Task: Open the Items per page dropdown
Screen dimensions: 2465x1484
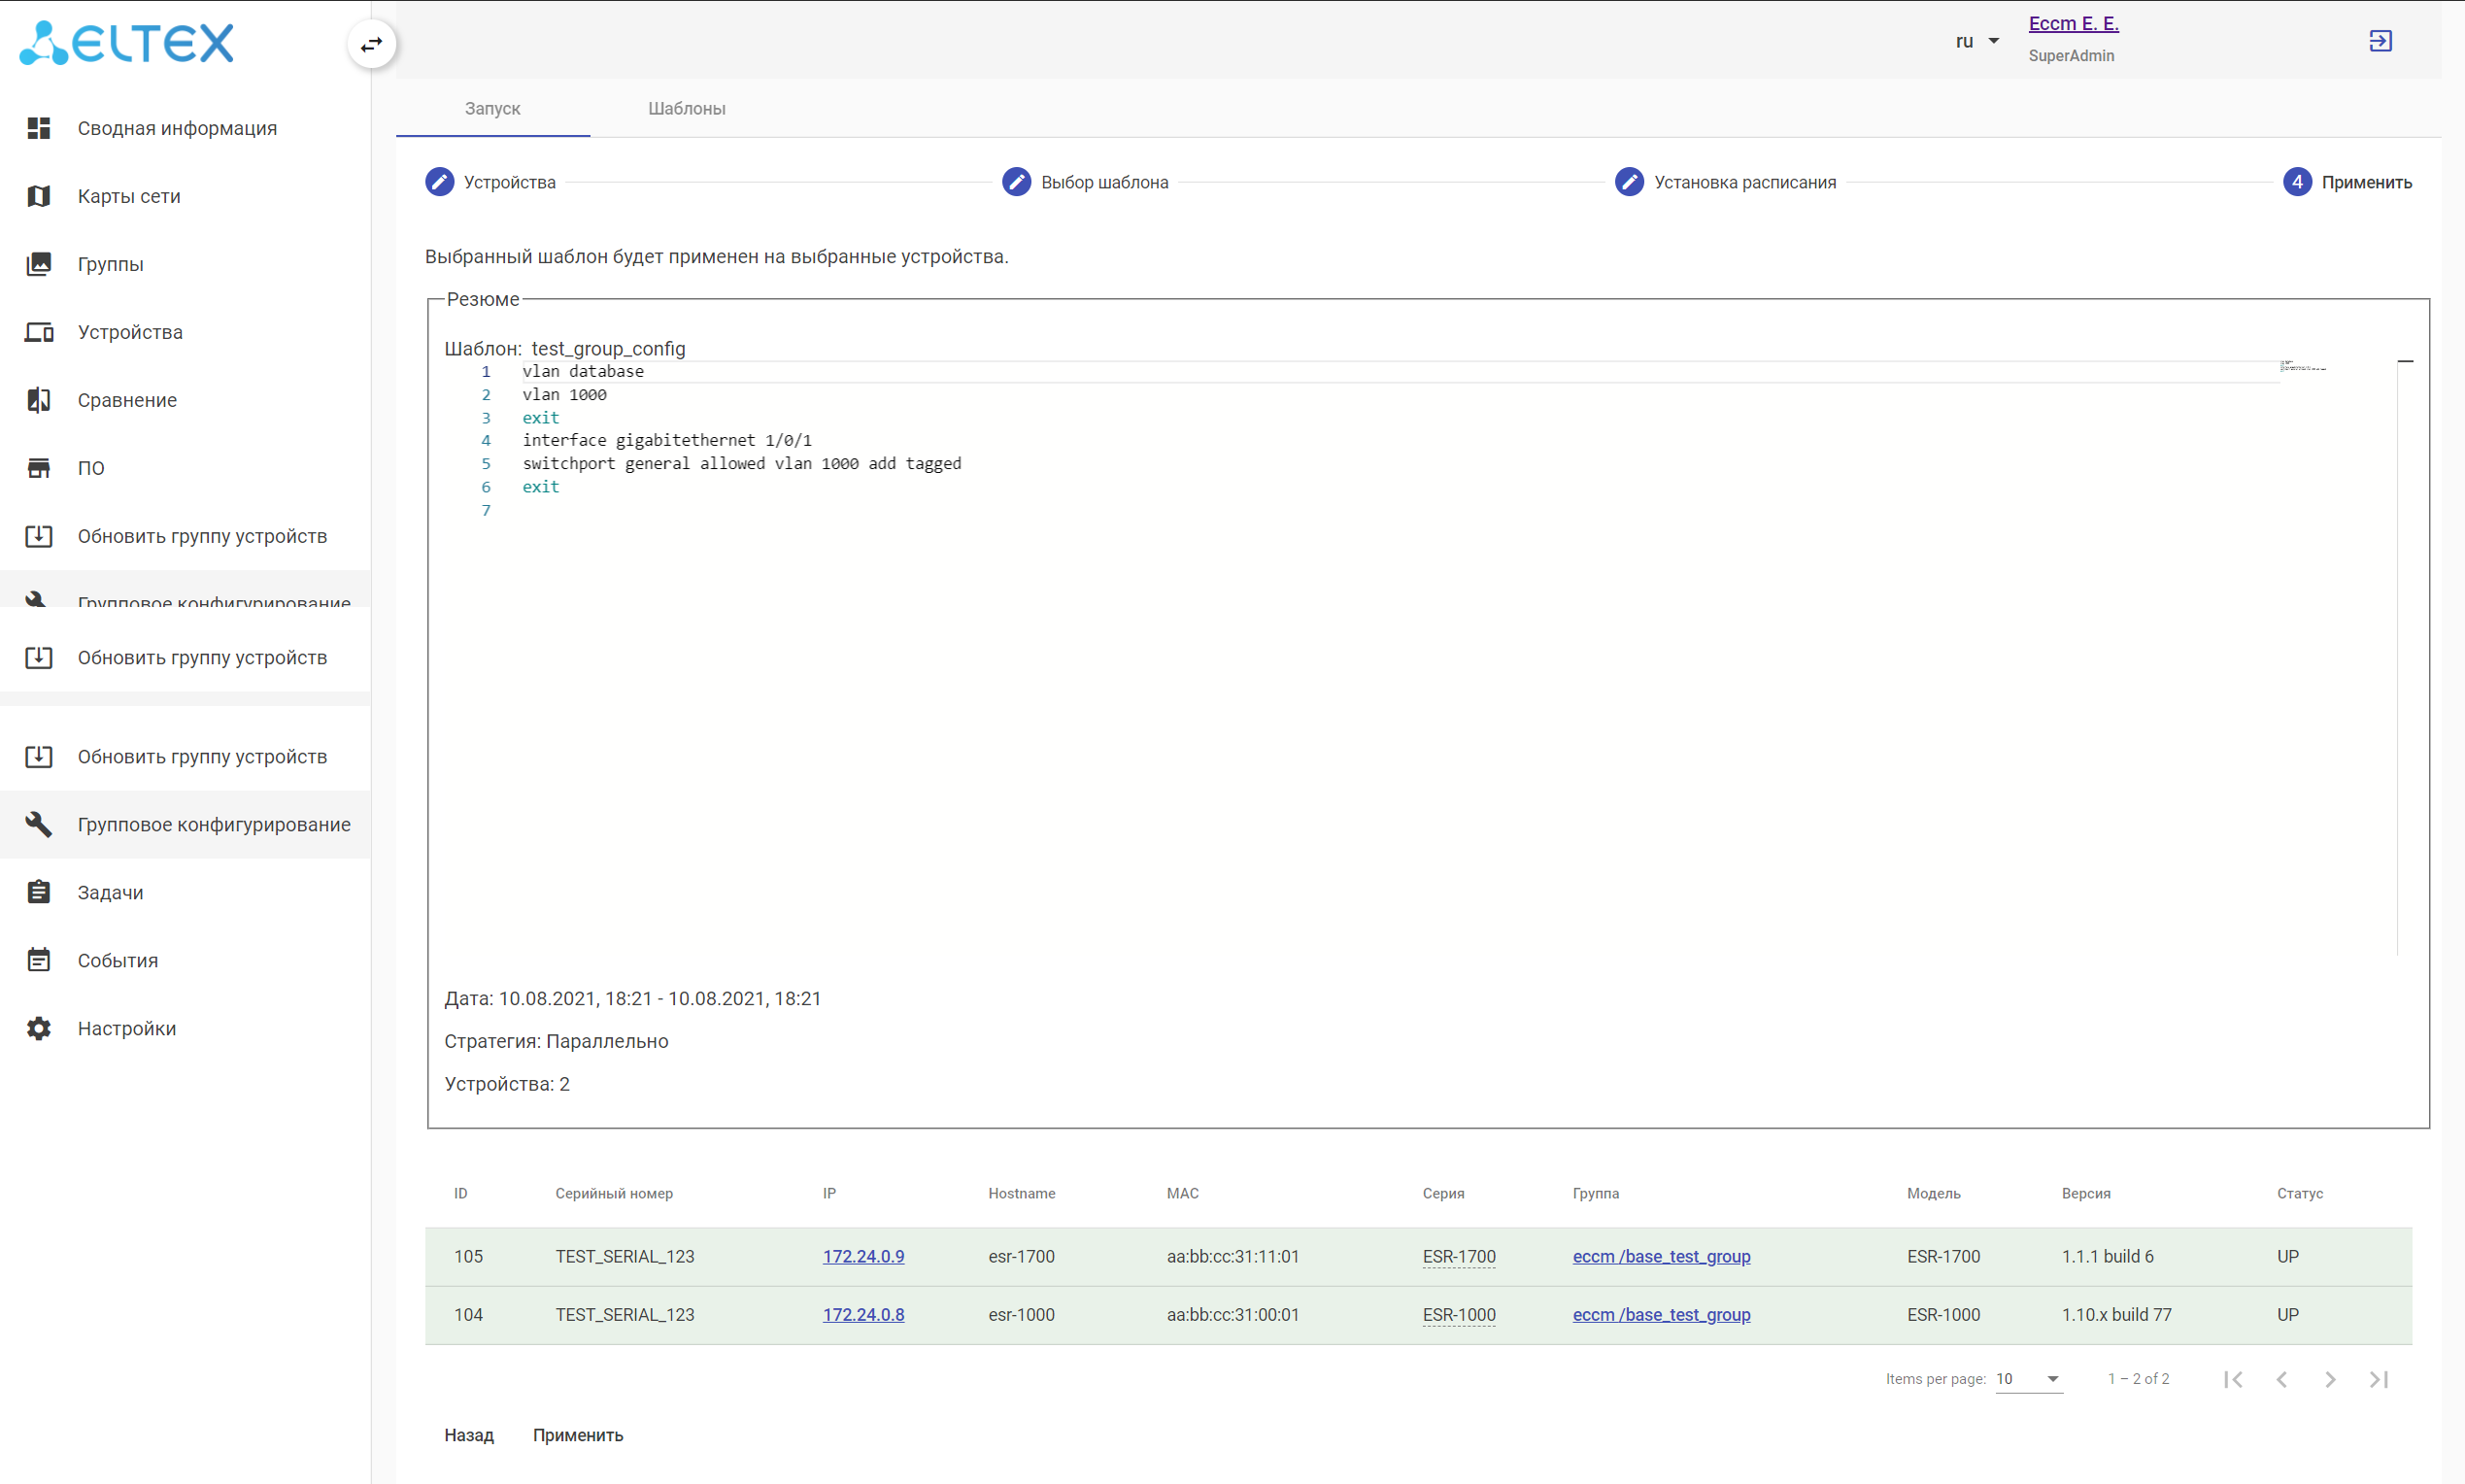Action: (2028, 1379)
